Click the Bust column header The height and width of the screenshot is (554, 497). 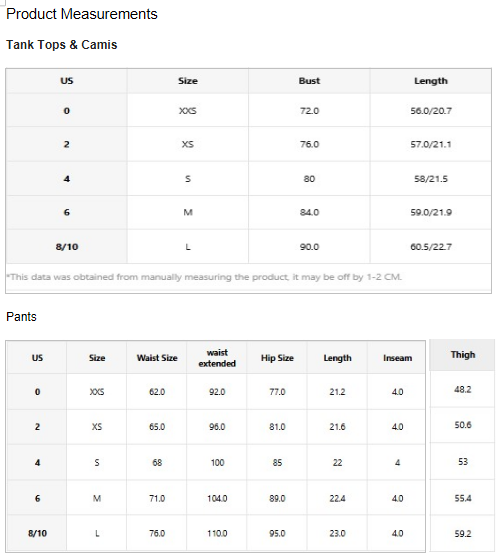coord(309,81)
